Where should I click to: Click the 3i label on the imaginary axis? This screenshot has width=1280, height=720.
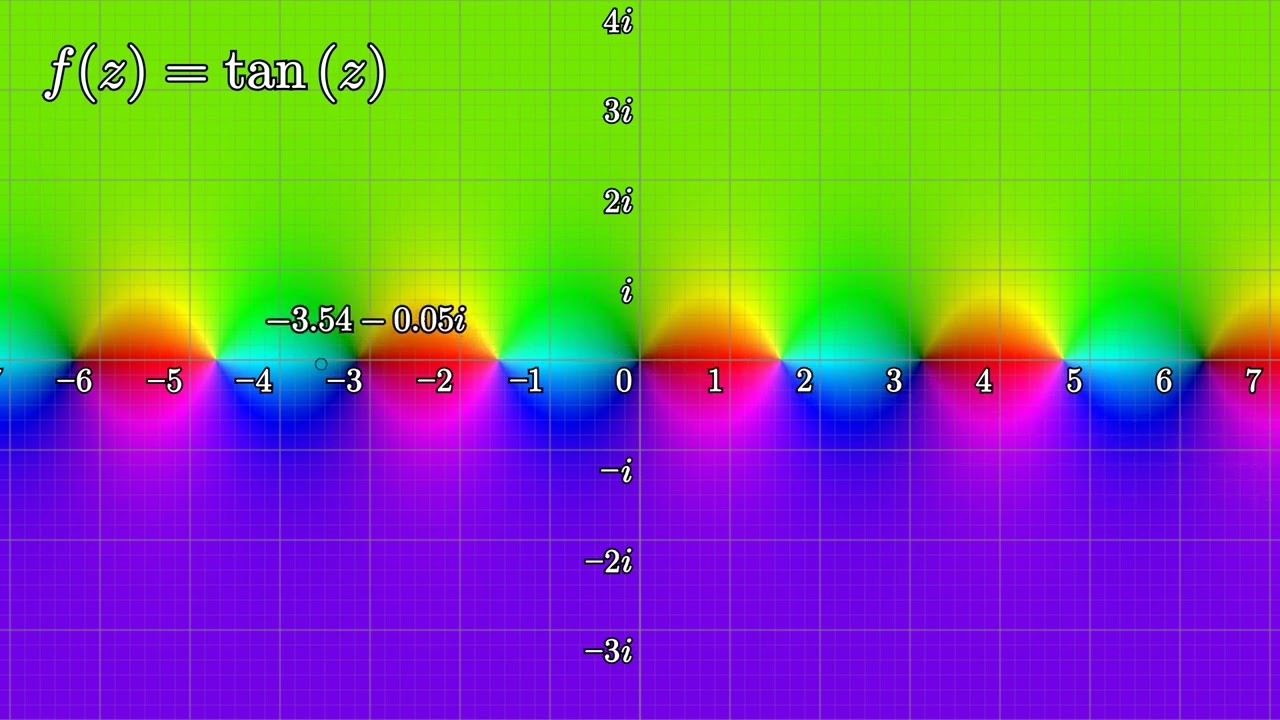coord(618,111)
